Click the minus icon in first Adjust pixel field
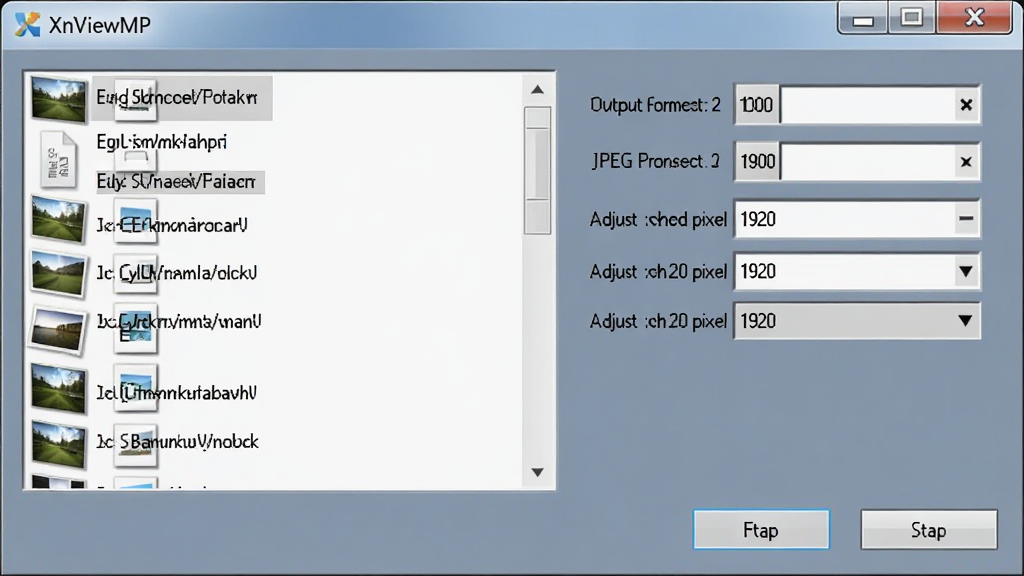This screenshot has height=576, width=1024. 966,219
